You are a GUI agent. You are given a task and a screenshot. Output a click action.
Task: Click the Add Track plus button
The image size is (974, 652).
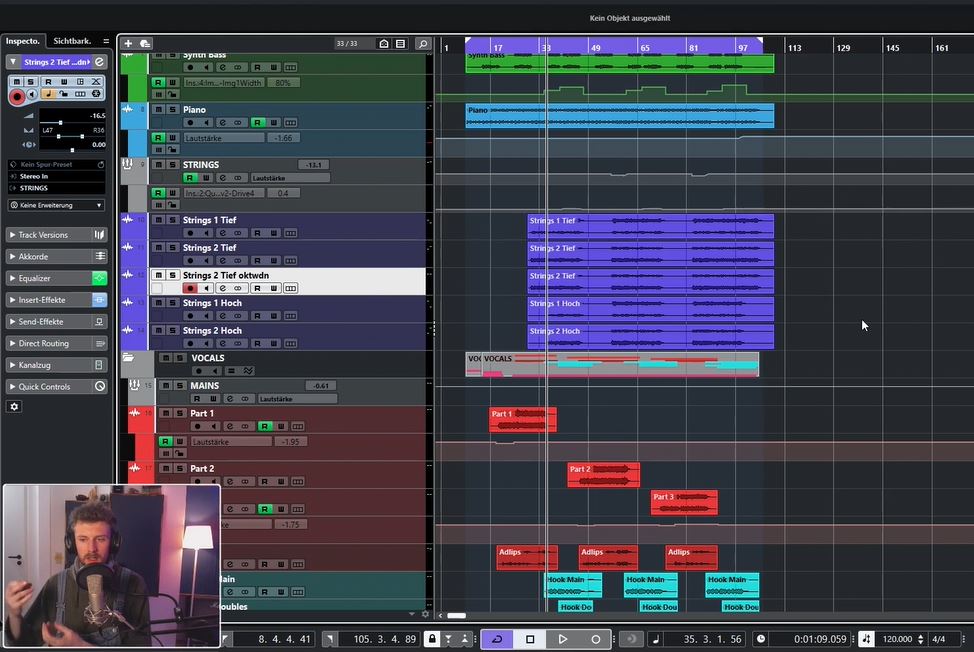128,43
